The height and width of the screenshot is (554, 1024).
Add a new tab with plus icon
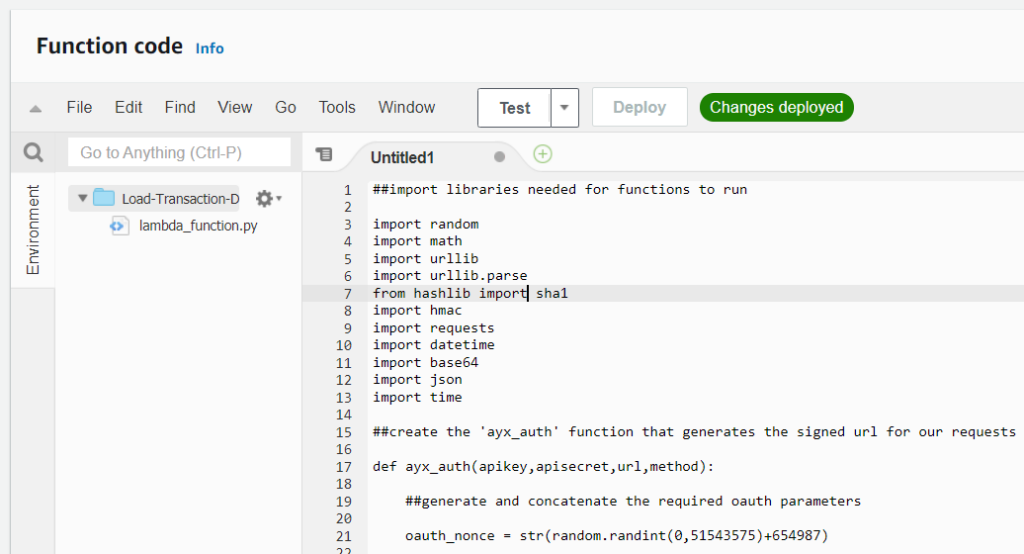(x=543, y=154)
